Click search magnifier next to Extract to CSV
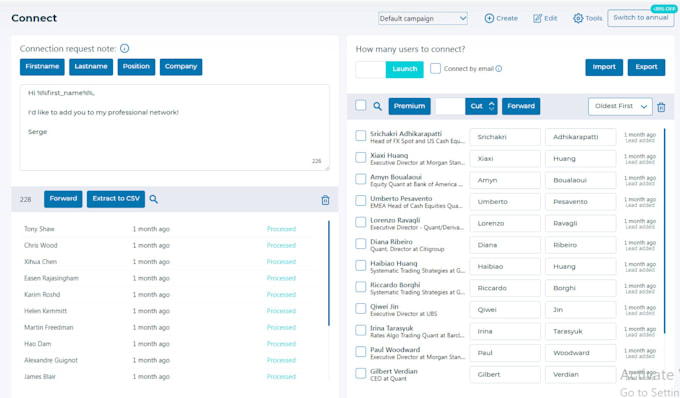Viewport: 680px width, 398px height. point(154,199)
